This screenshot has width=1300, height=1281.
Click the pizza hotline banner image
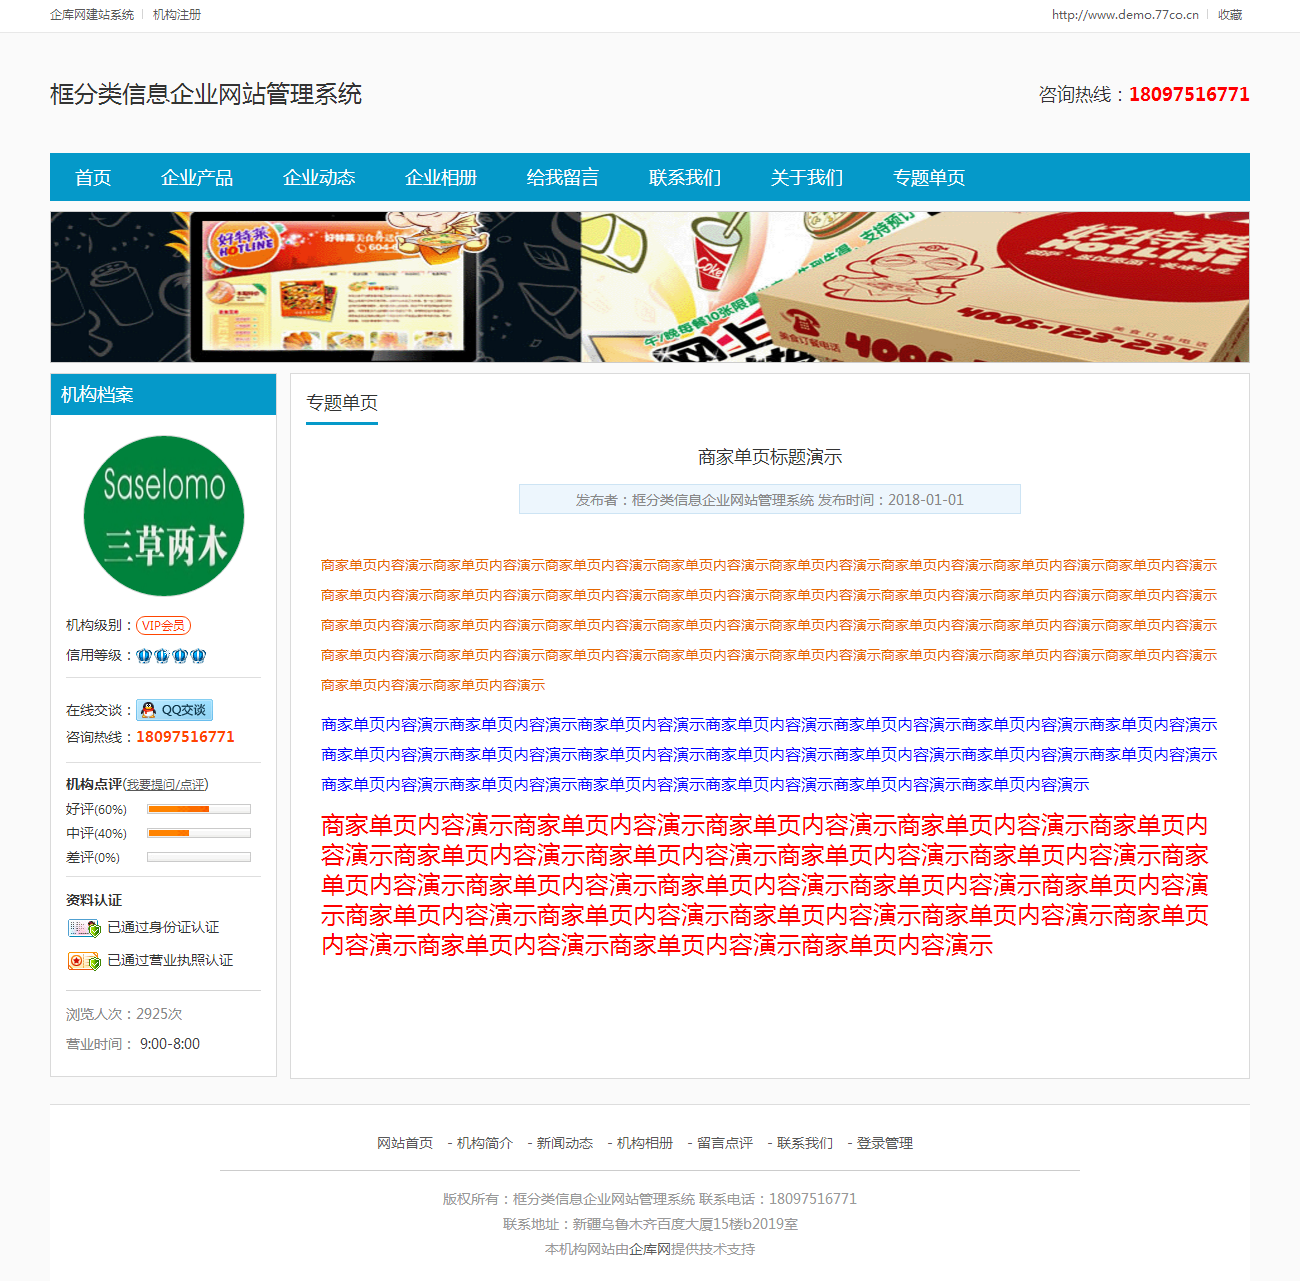tap(650, 287)
